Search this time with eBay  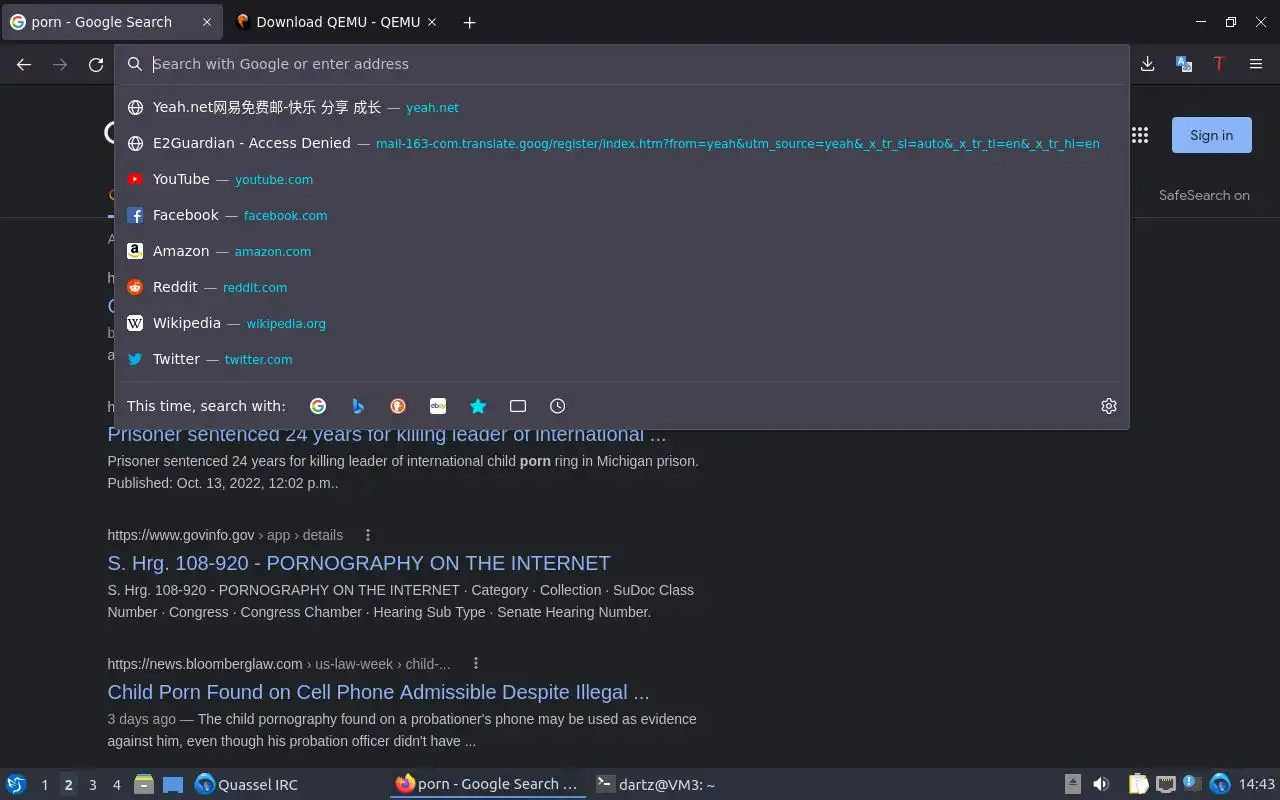[438, 406]
